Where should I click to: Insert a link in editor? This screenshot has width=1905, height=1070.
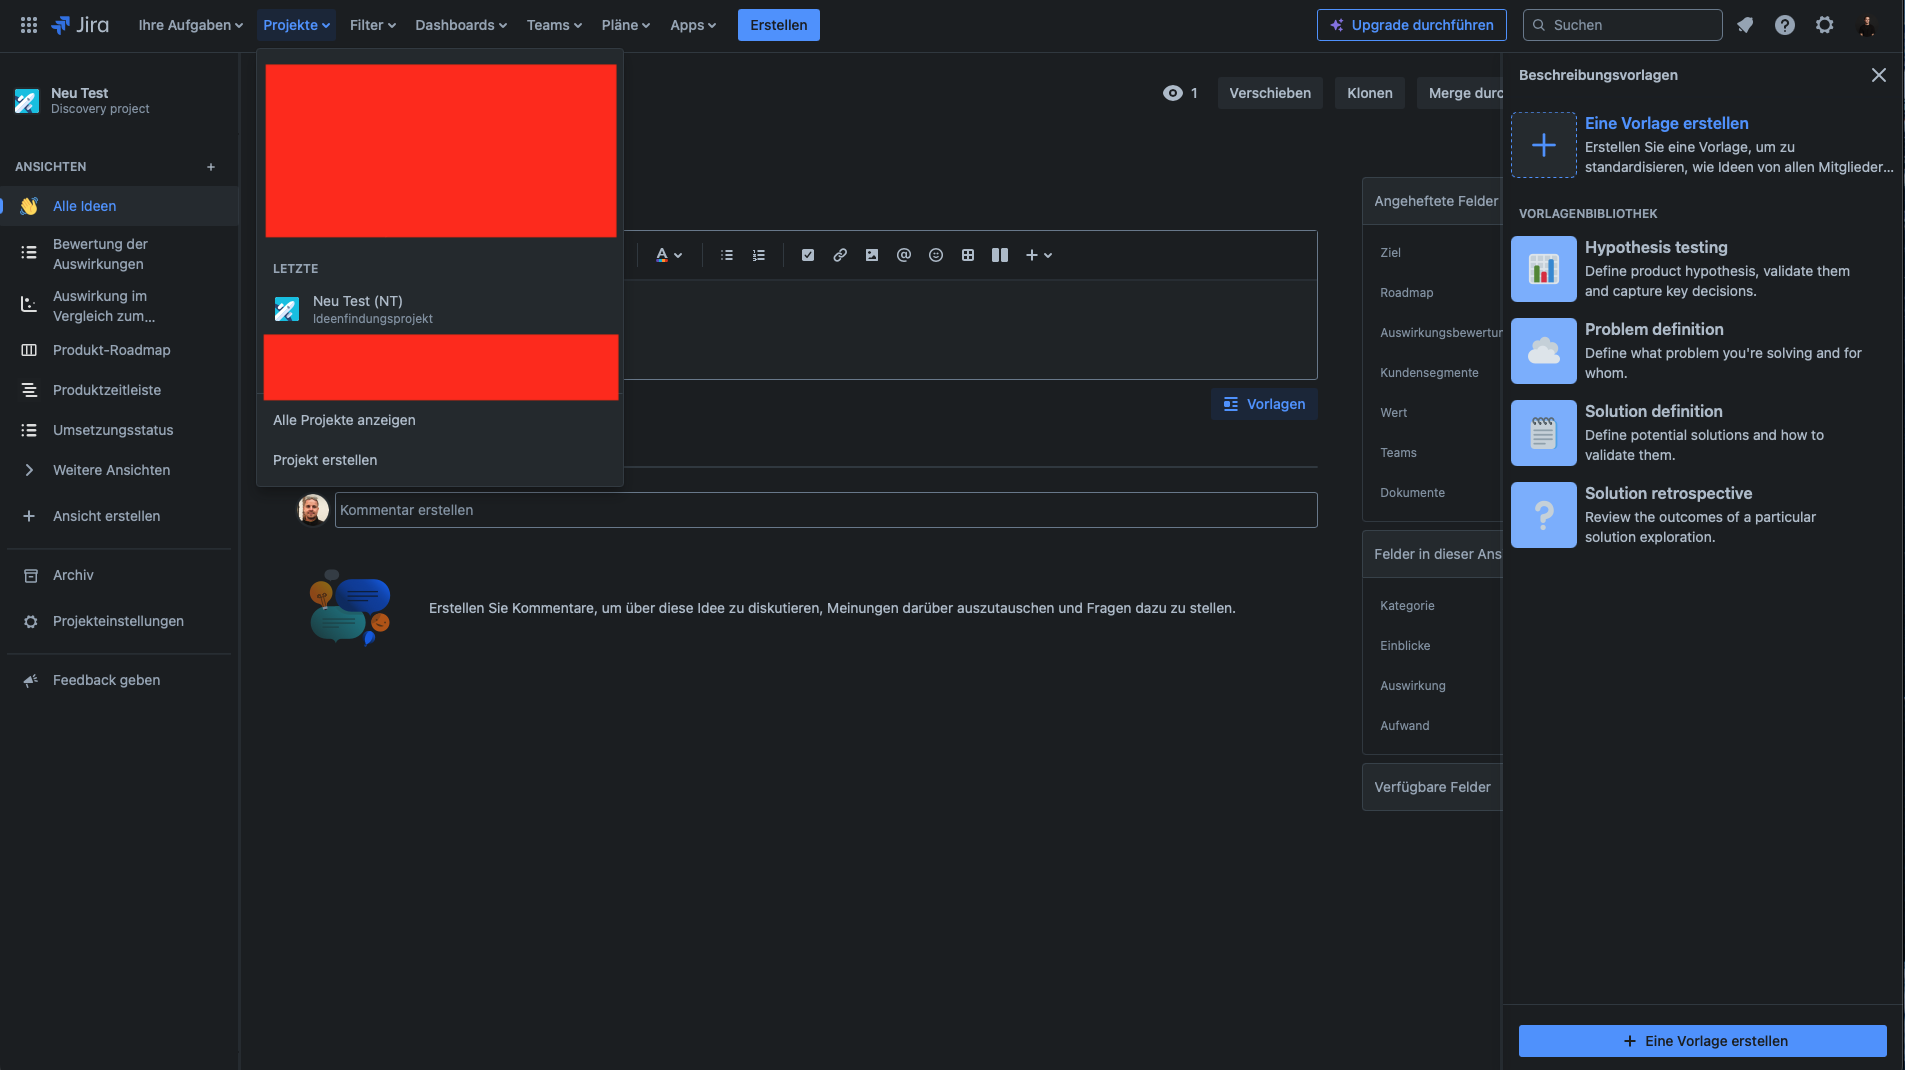[840, 255]
